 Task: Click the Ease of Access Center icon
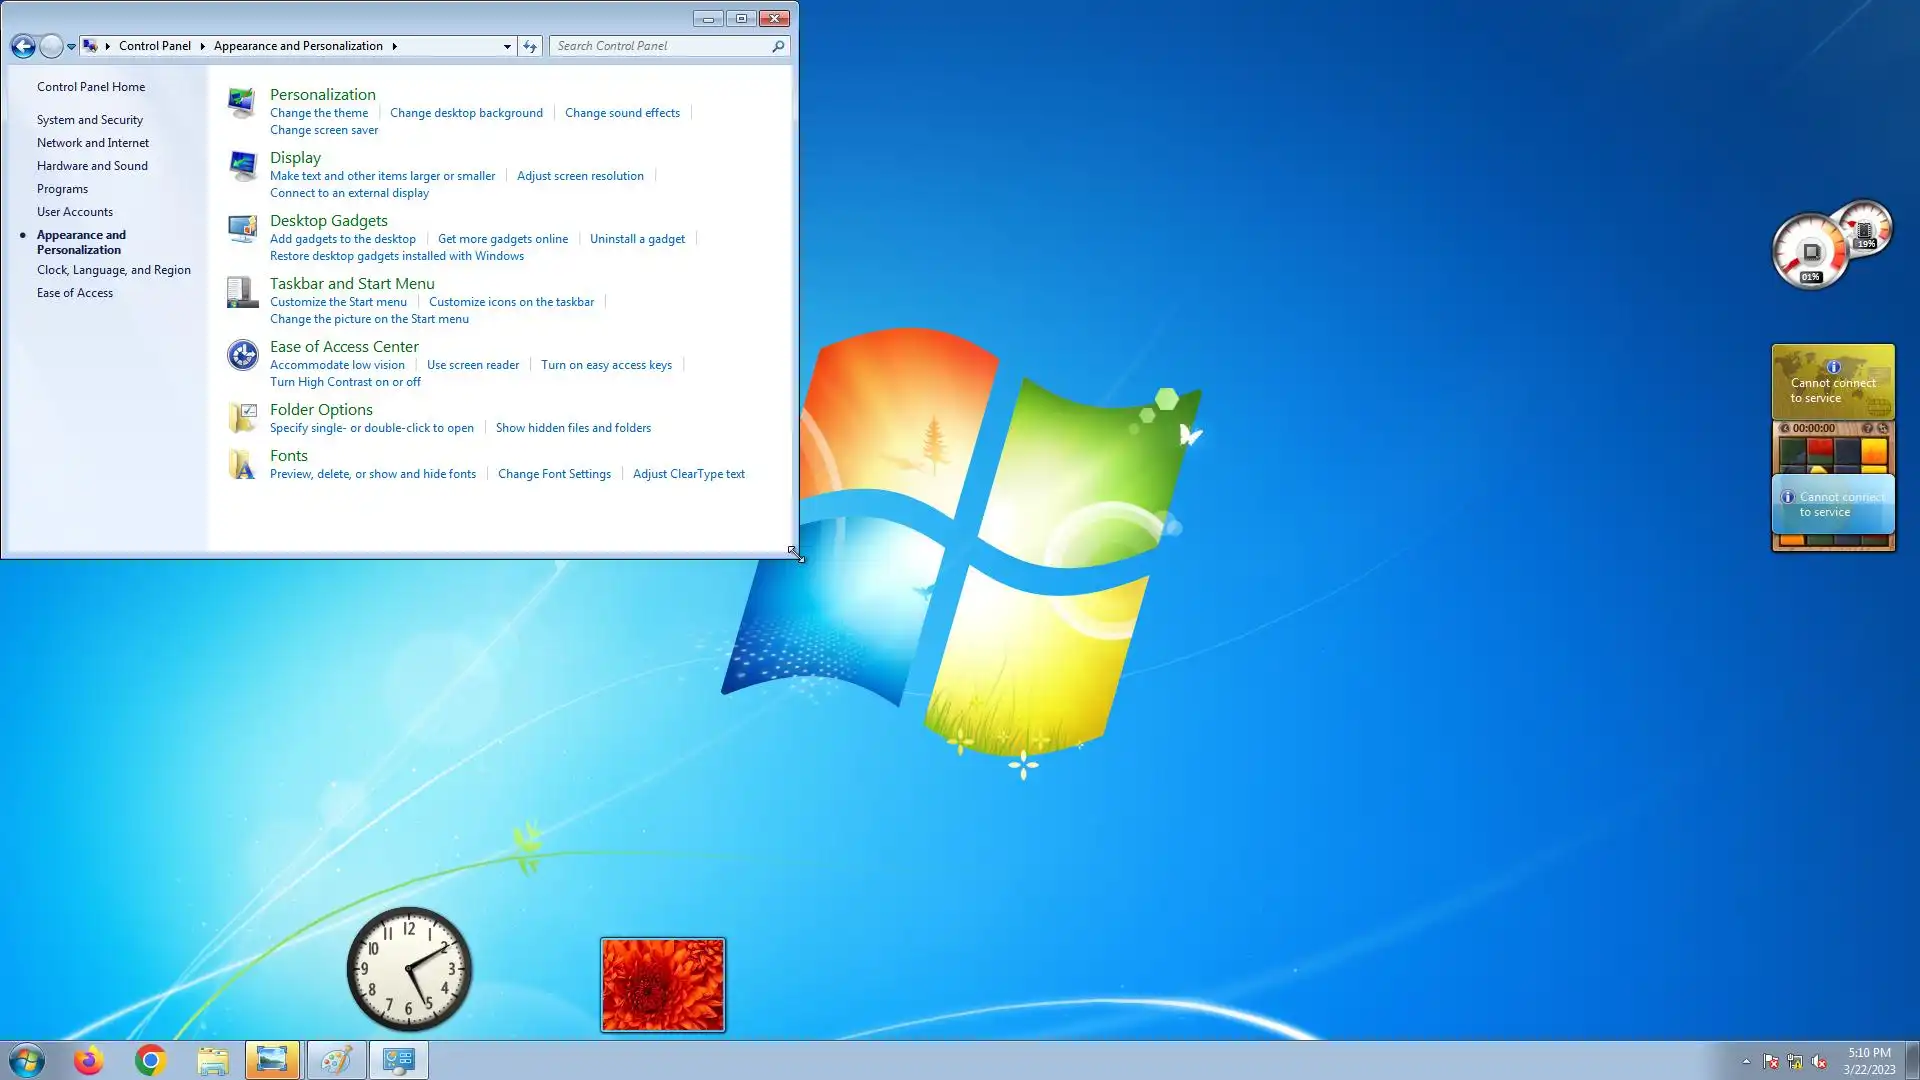tap(241, 354)
